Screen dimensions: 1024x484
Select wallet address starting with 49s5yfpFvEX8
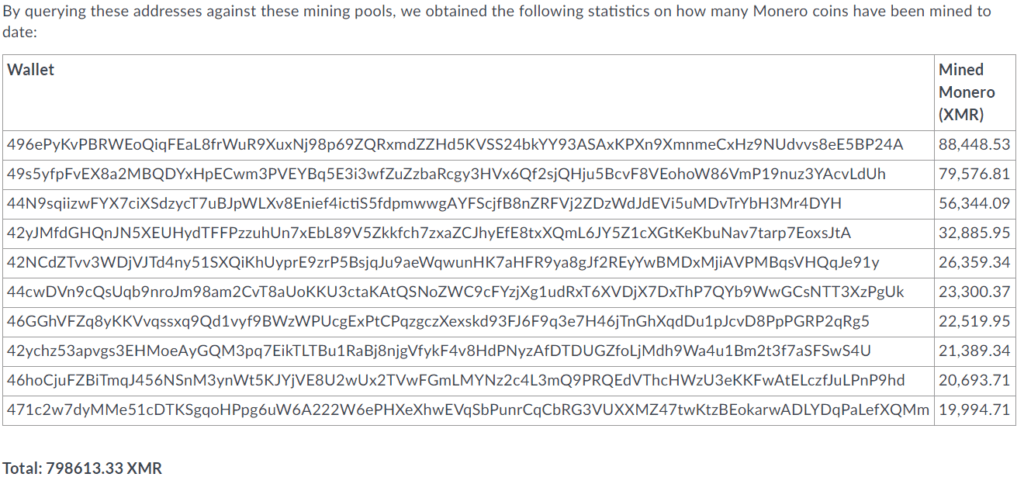coord(446,174)
